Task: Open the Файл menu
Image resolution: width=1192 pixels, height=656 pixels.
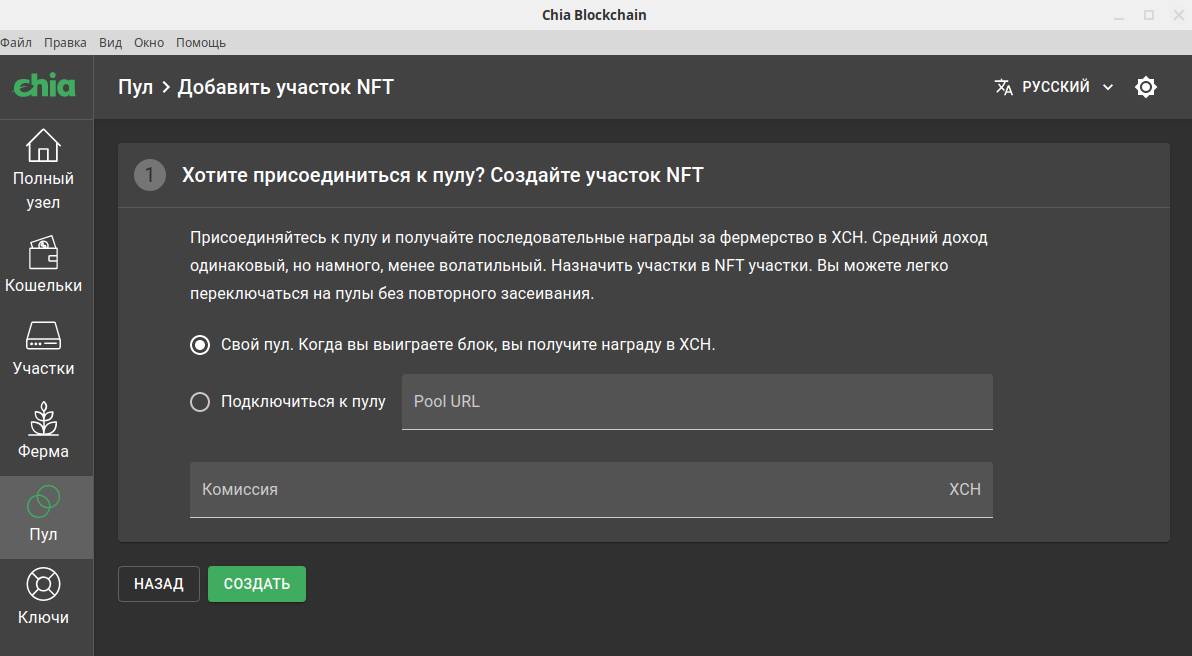Action: 16,43
